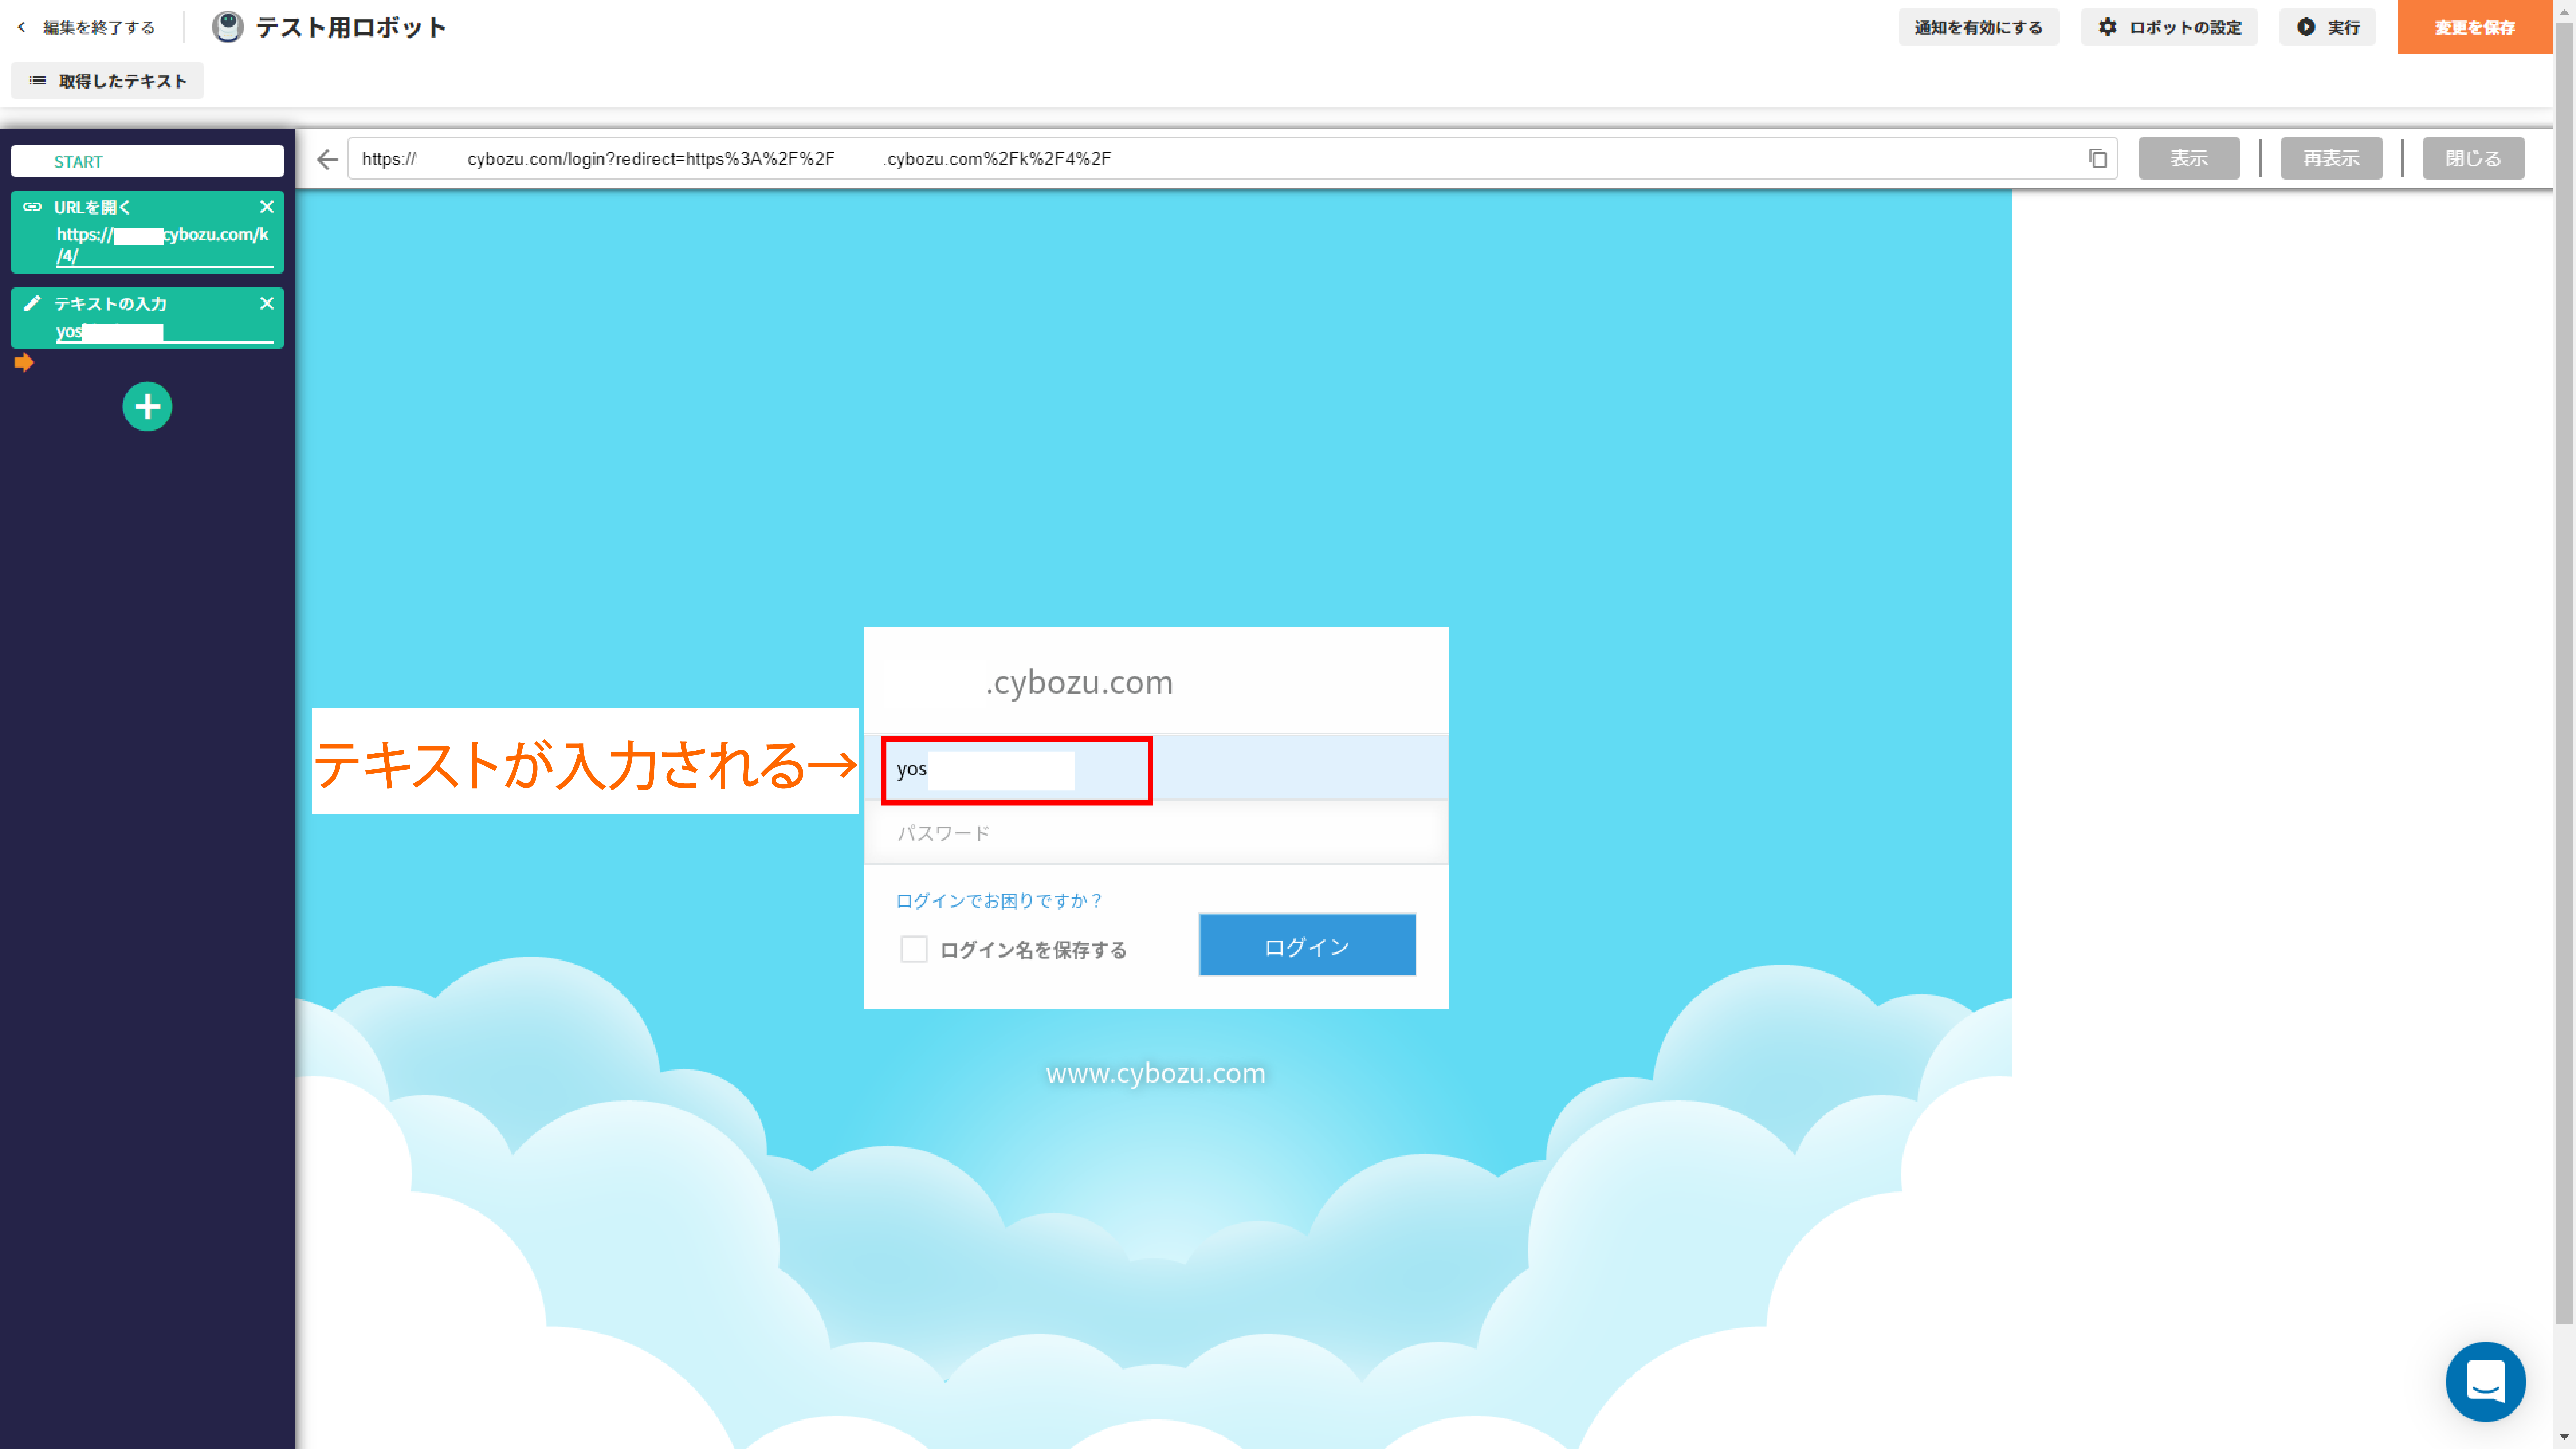The image size is (2576, 1449).
Task: Click the orange arrow step marker
Action: tap(24, 362)
